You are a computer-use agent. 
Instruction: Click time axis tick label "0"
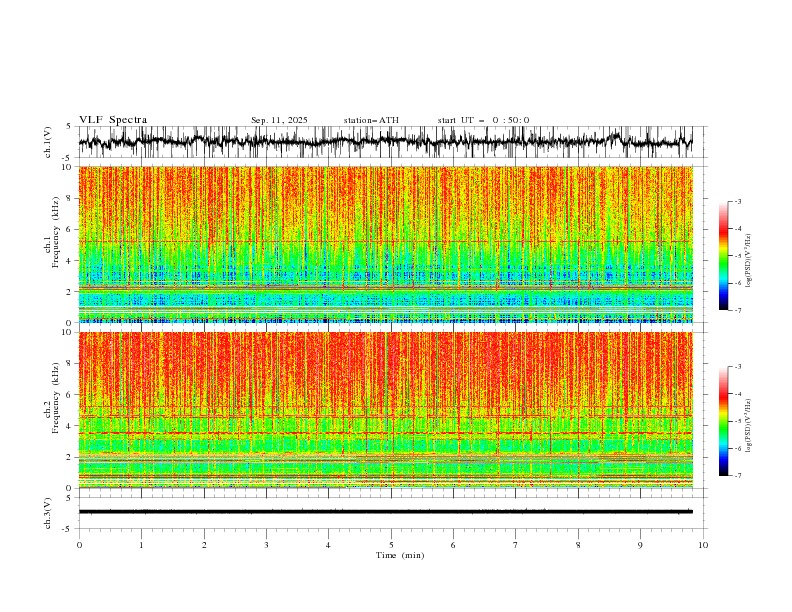pos(79,545)
